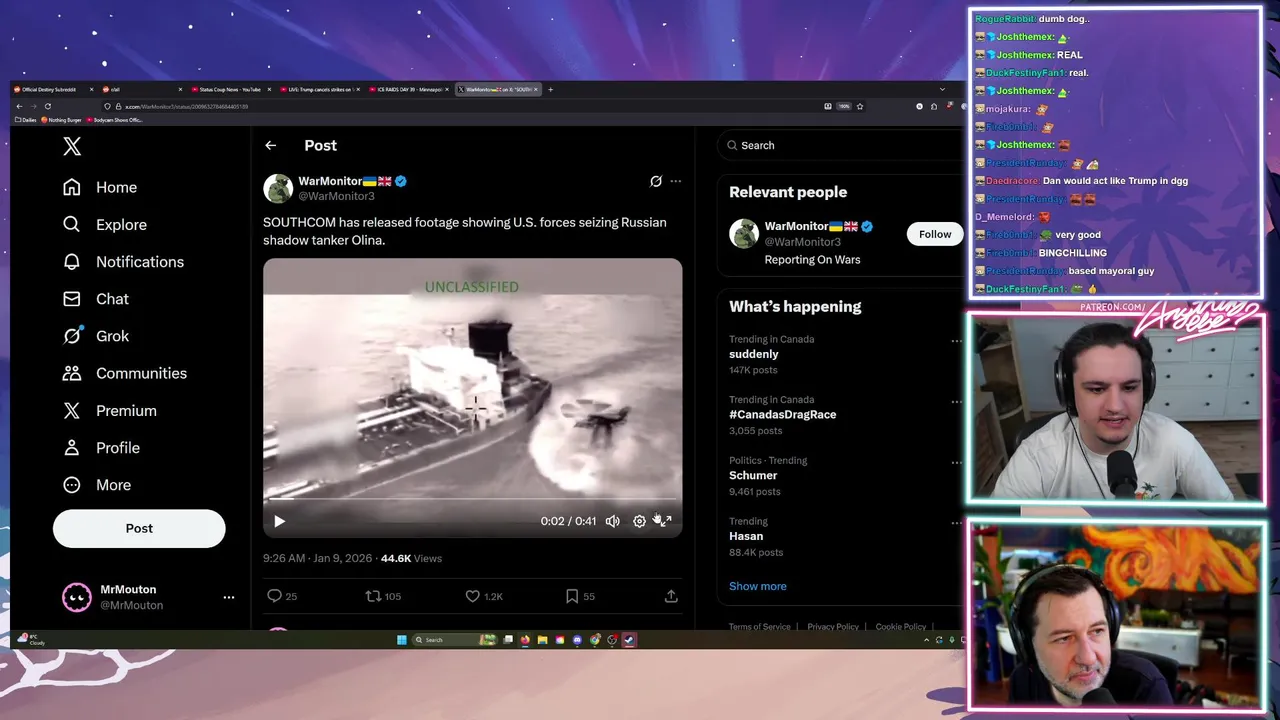Open options for Schumer trend

tap(956, 463)
